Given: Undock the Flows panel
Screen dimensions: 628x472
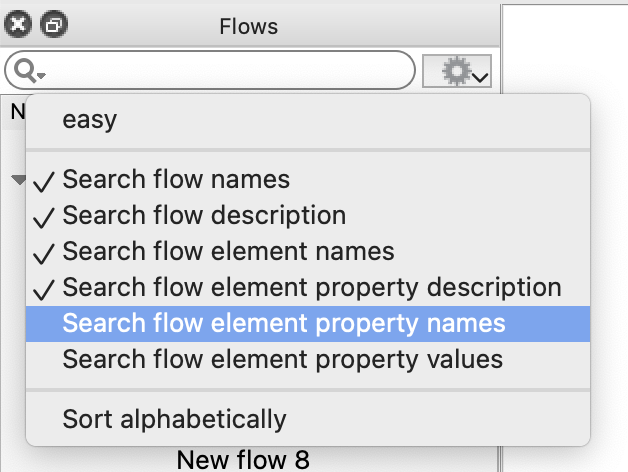Looking at the screenshot, I should (x=54, y=25).
